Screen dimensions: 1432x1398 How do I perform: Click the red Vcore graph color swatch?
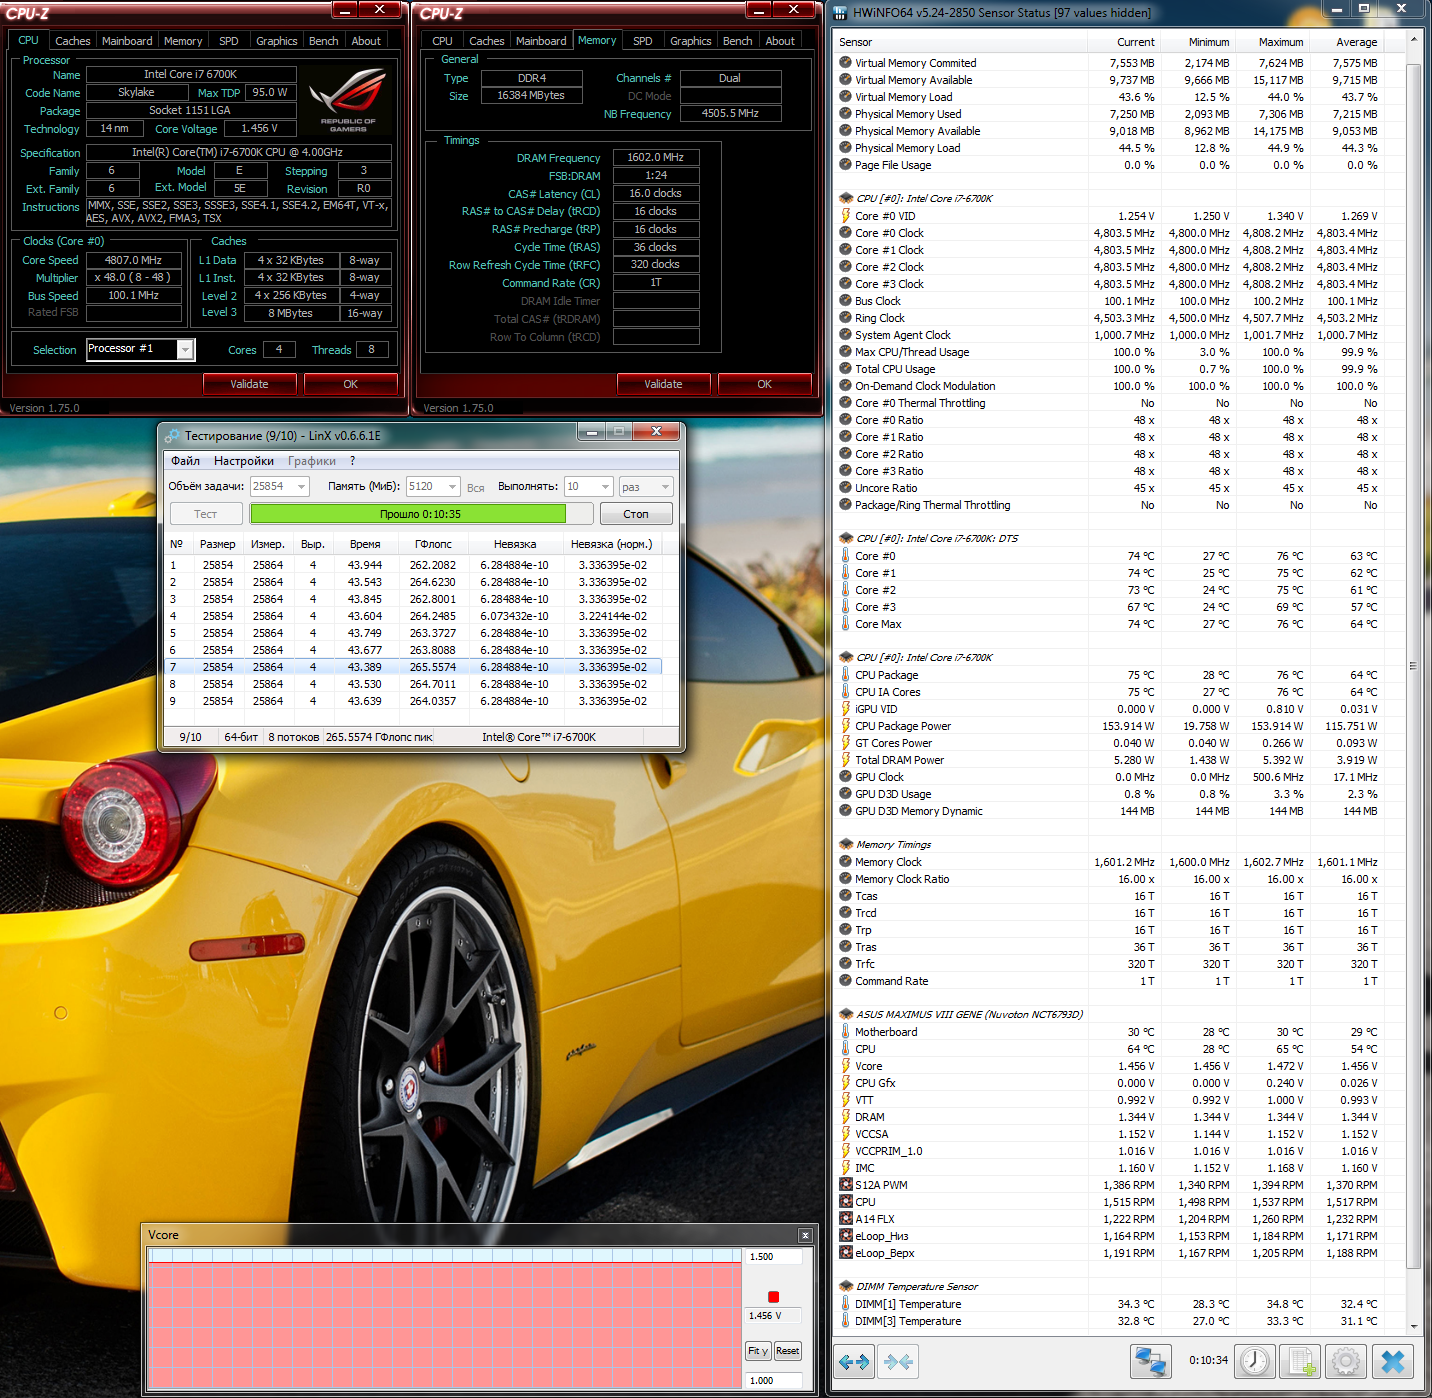tap(773, 1297)
